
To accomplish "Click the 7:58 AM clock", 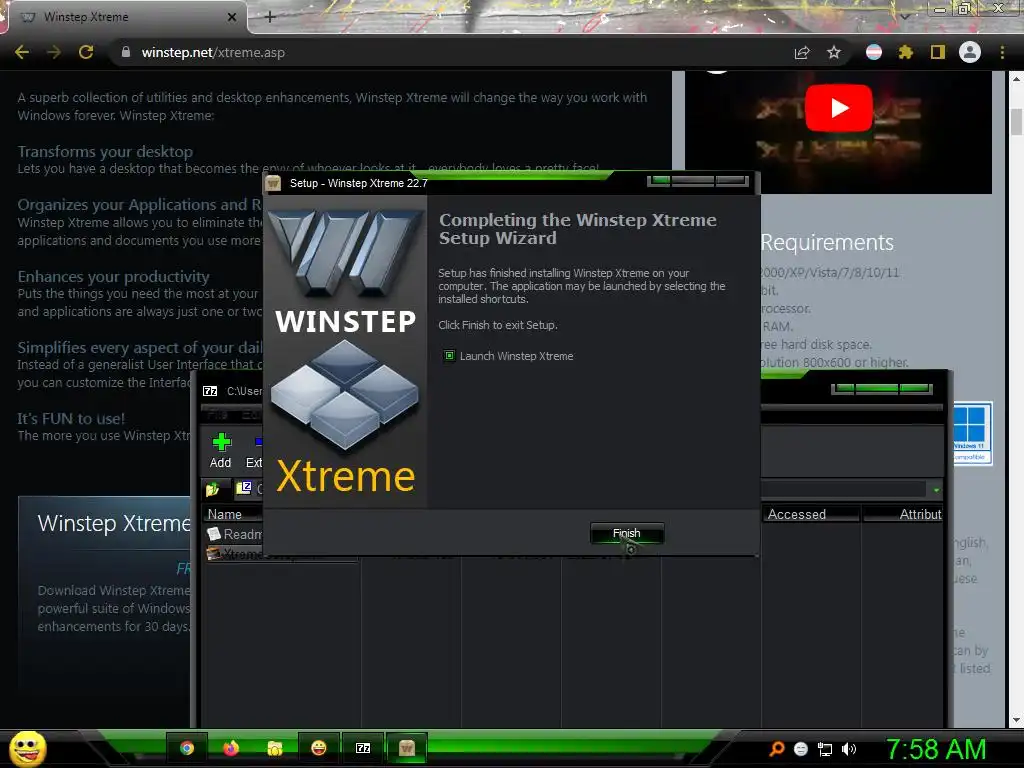I will [x=936, y=749].
